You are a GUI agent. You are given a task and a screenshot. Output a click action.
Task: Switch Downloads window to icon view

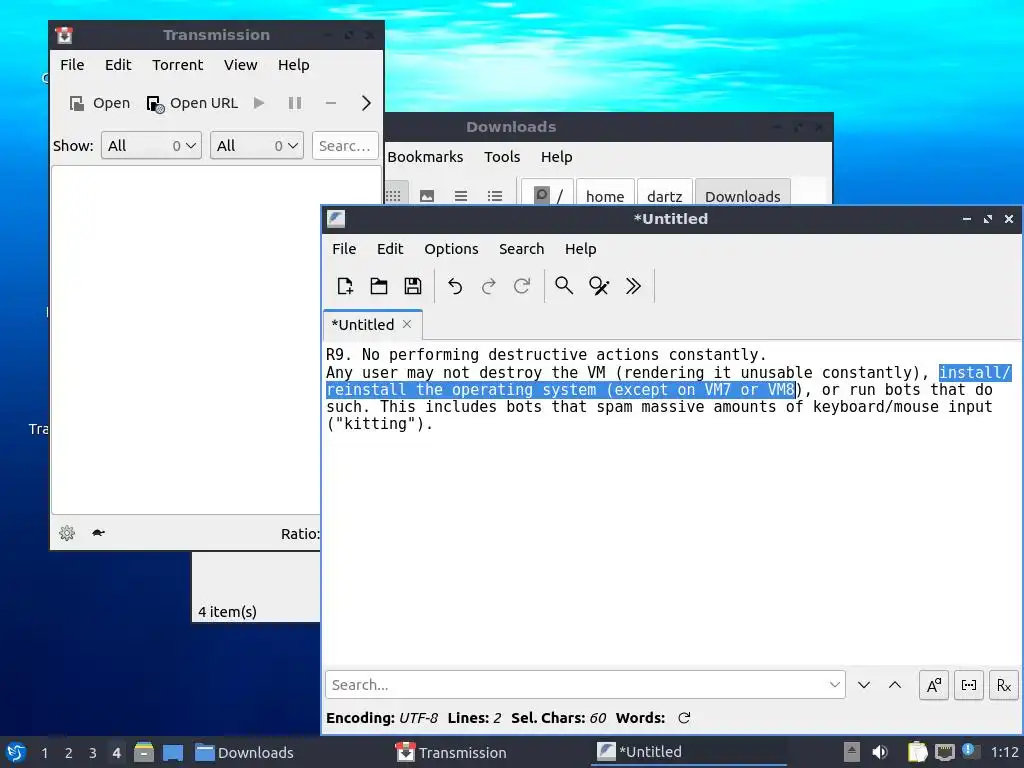coord(393,196)
